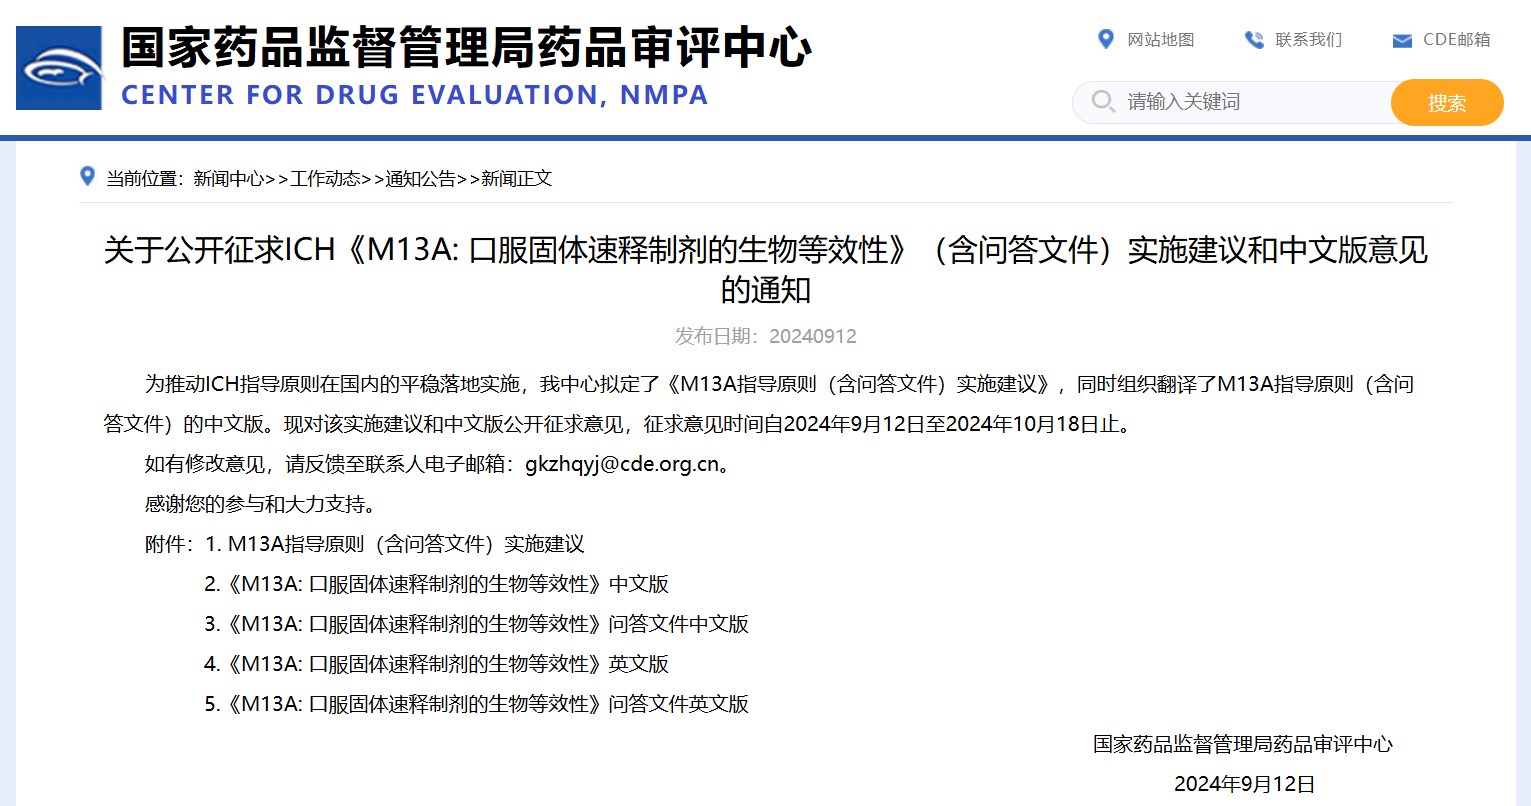Screen dimensions: 1531x806
Task: Click the site title 国家药品监督管理局药品审评中心
Action: pyautogui.click(x=465, y=47)
